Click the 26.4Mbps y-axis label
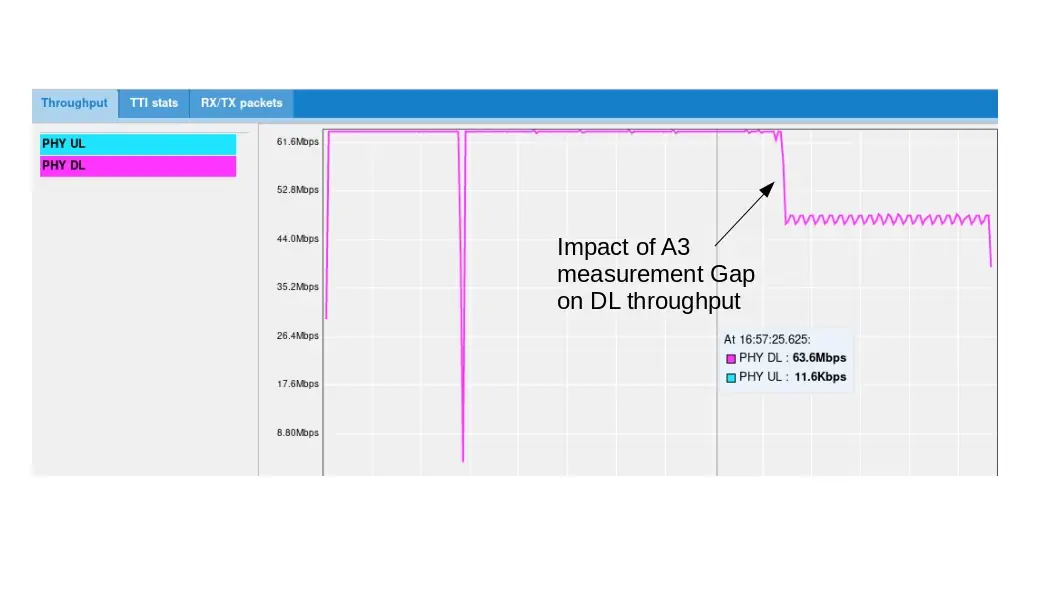The height and width of the screenshot is (595, 1058). [x=298, y=336]
